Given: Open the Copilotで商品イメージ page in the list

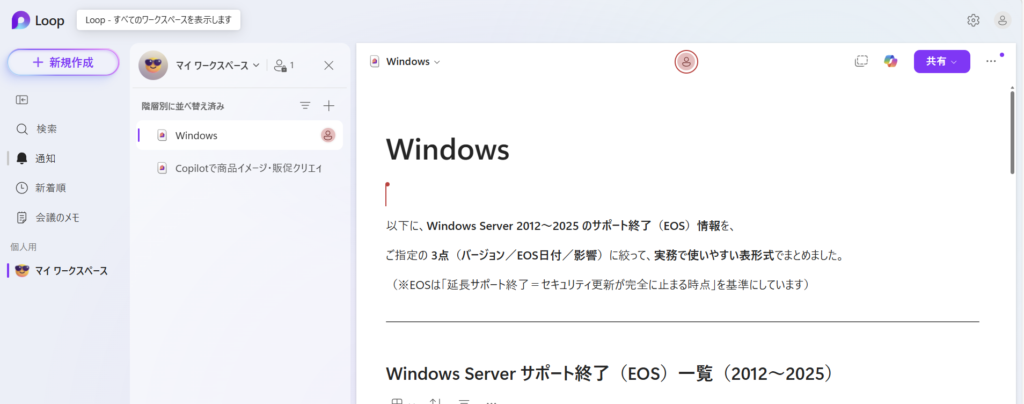Looking at the screenshot, I should tap(248, 168).
